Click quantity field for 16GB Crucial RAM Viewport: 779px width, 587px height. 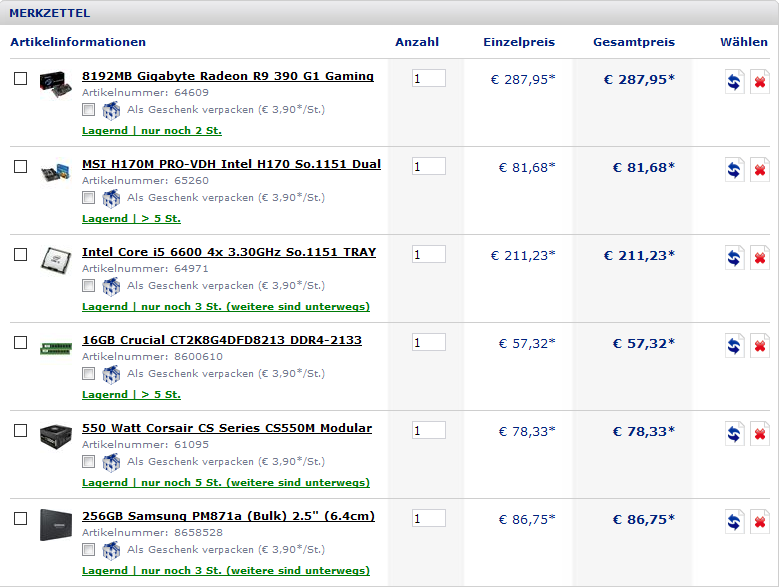click(x=429, y=342)
